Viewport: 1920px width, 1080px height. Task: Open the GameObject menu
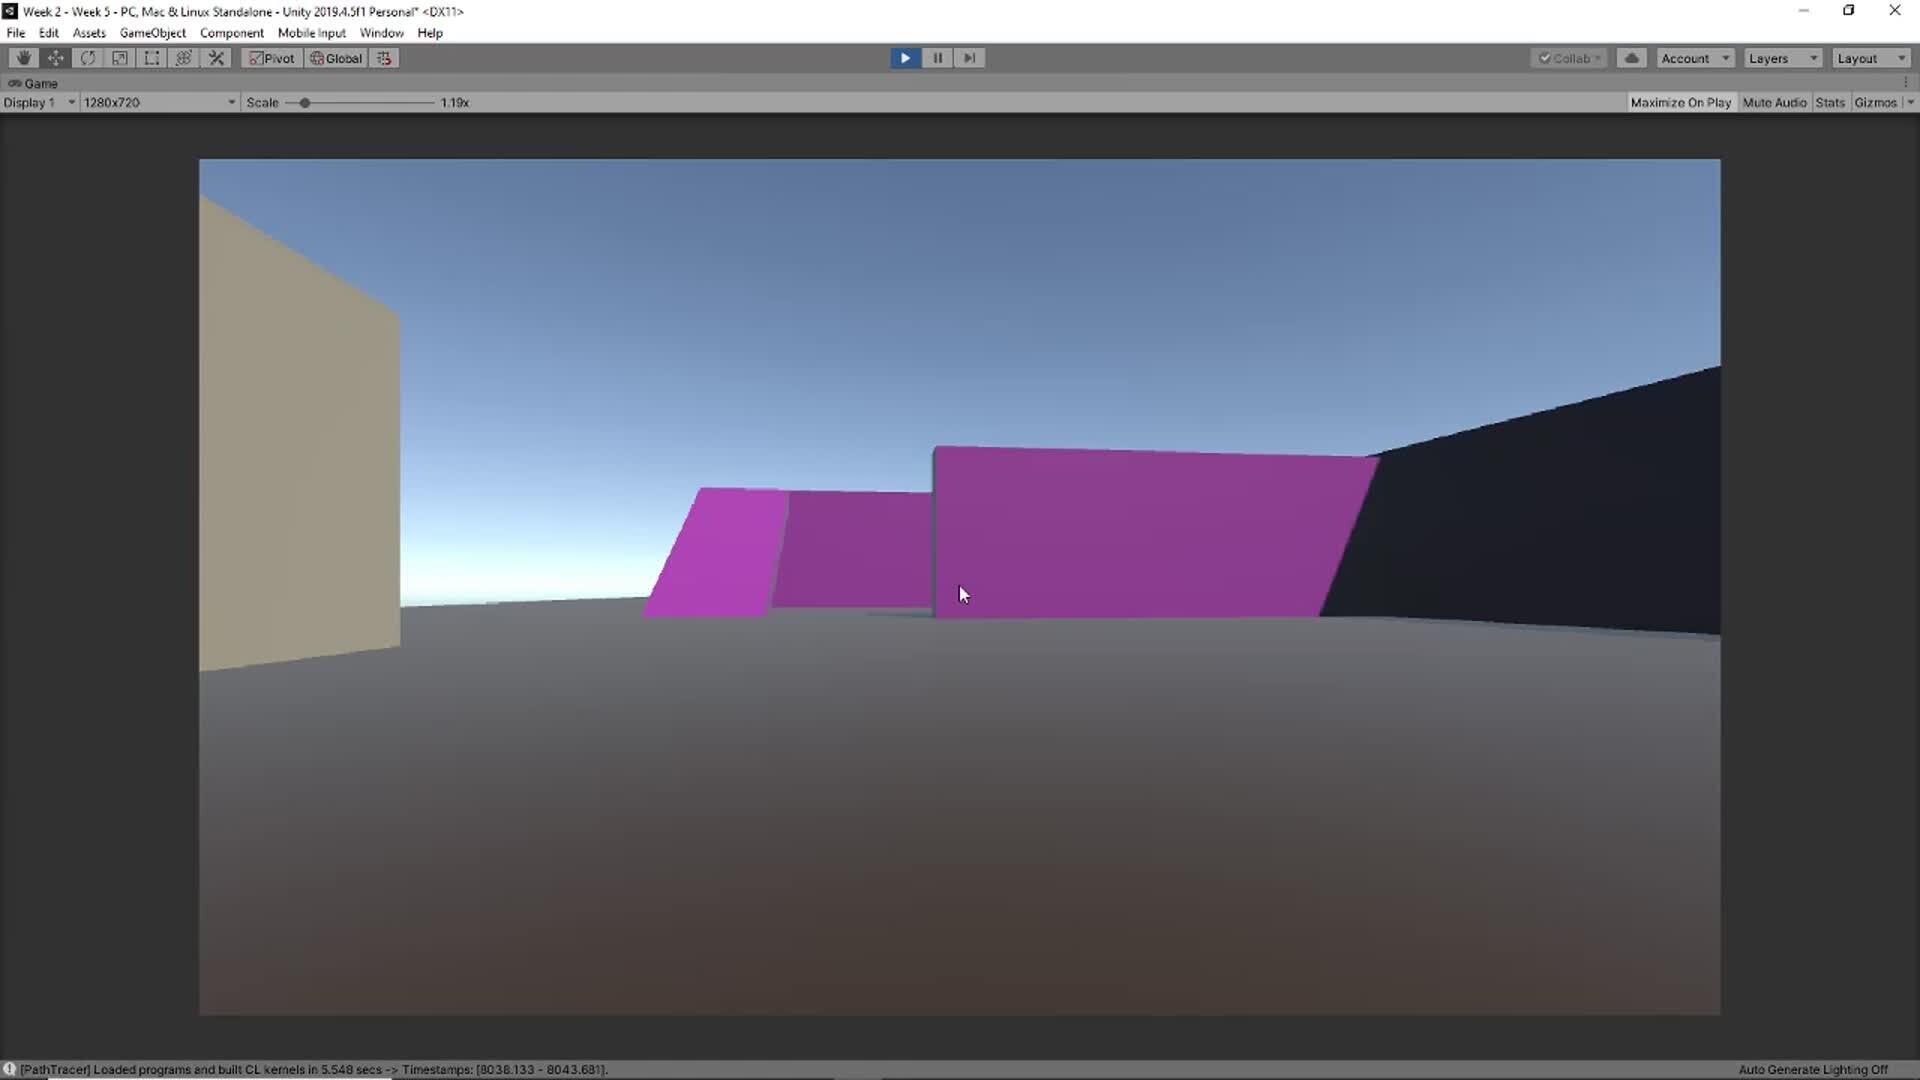tap(152, 33)
